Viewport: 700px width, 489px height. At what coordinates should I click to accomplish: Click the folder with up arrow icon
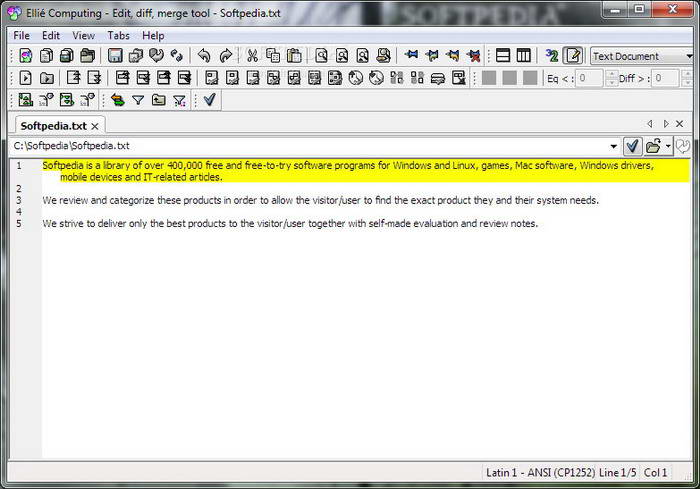tap(158, 100)
